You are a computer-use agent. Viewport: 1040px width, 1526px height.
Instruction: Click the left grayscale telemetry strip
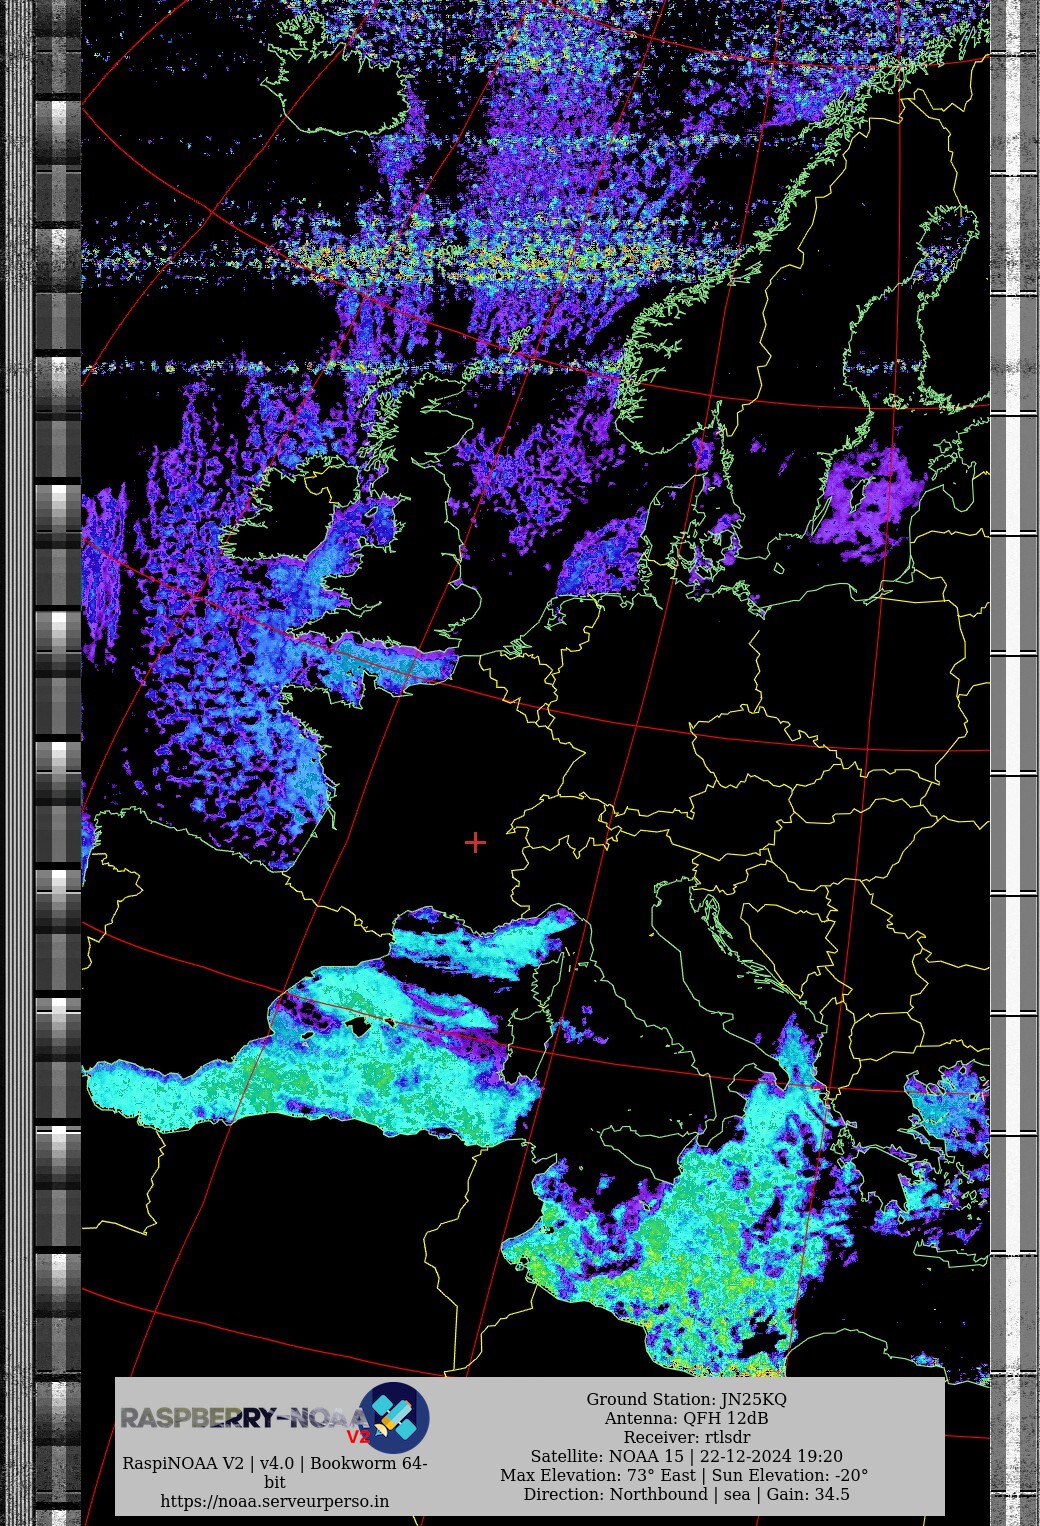point(57,700)
